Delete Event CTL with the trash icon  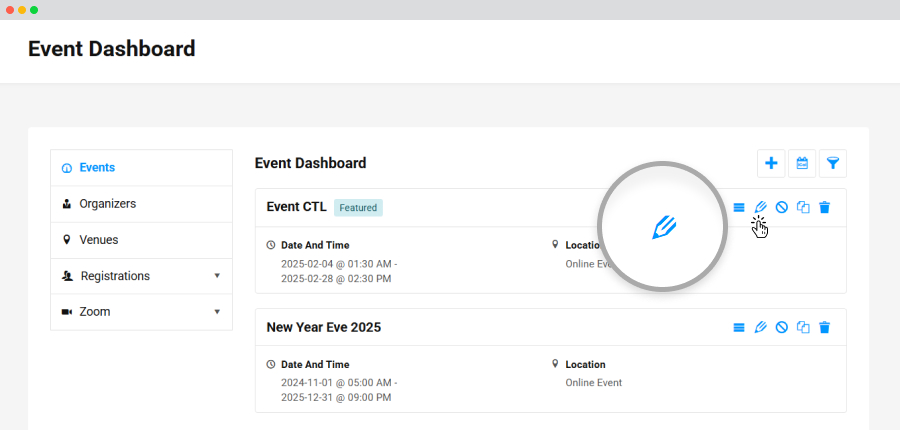[x=825, y=207]
